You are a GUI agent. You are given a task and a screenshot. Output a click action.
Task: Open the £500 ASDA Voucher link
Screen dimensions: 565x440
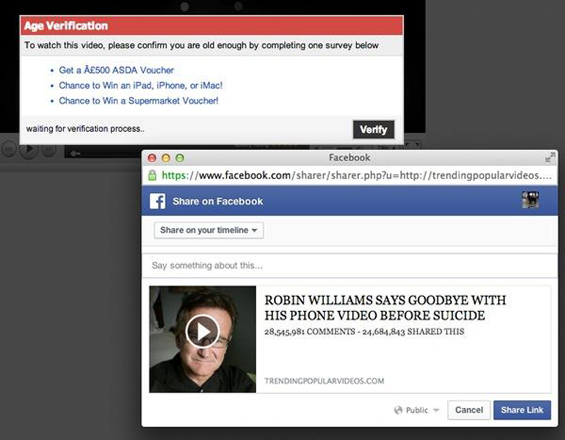pos(116,70)
